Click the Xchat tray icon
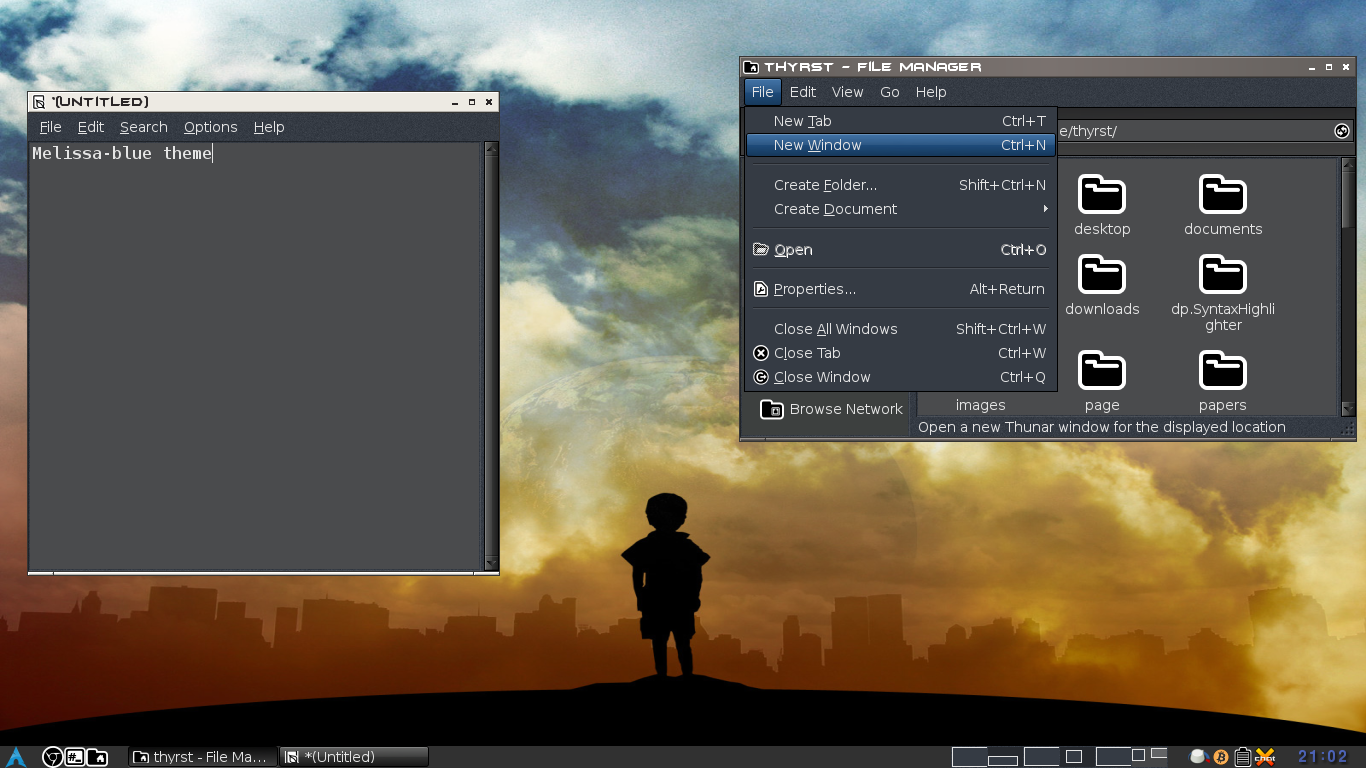The width and height of the screenshot is (1366, 768). click(x=1265, y=757)
